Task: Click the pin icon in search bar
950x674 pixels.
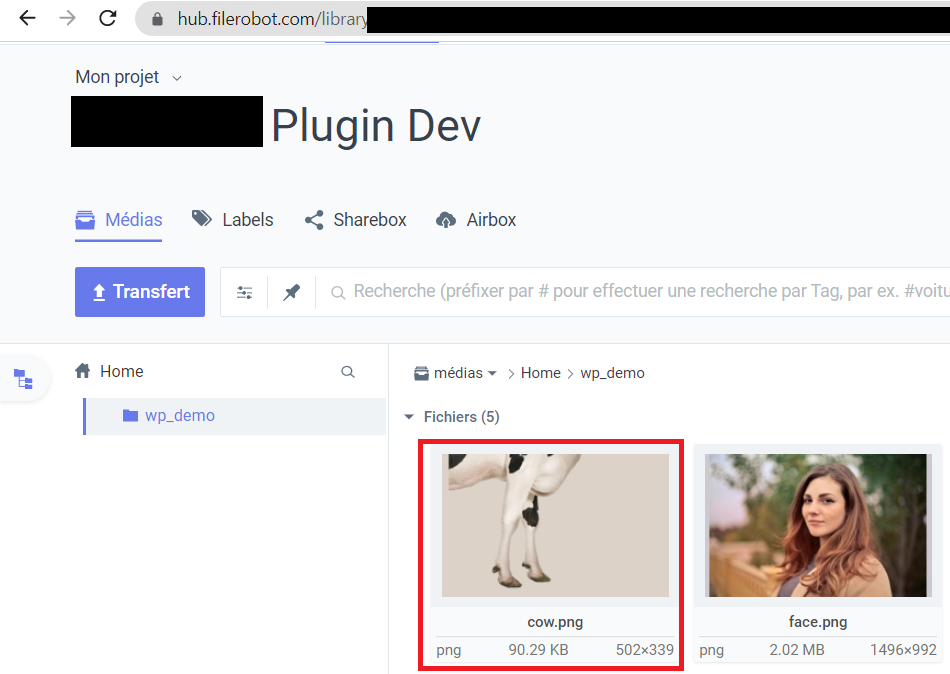Action: pos(291,293)
